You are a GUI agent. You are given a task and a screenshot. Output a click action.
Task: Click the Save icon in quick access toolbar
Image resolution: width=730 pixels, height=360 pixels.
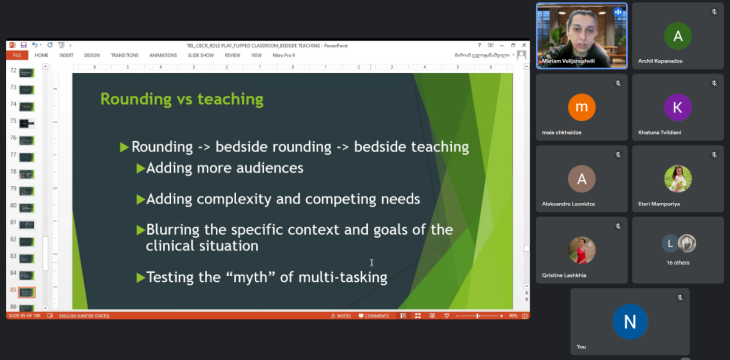pyautogui.click(x=24, y=45)
